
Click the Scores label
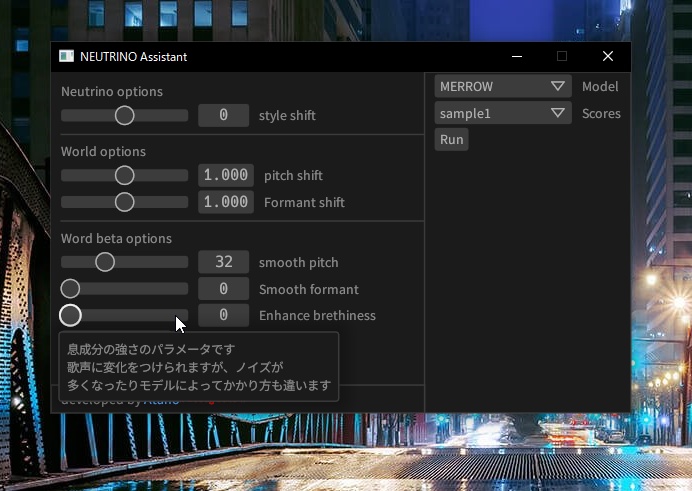[601, 113]
